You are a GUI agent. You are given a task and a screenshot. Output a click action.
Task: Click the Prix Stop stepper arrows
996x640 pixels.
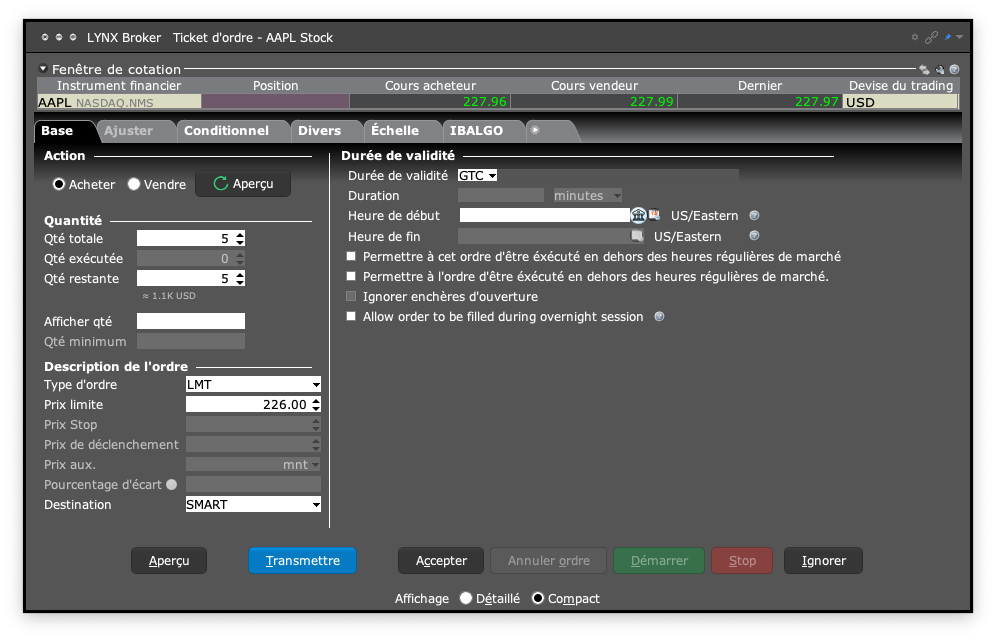pos(316,425)
